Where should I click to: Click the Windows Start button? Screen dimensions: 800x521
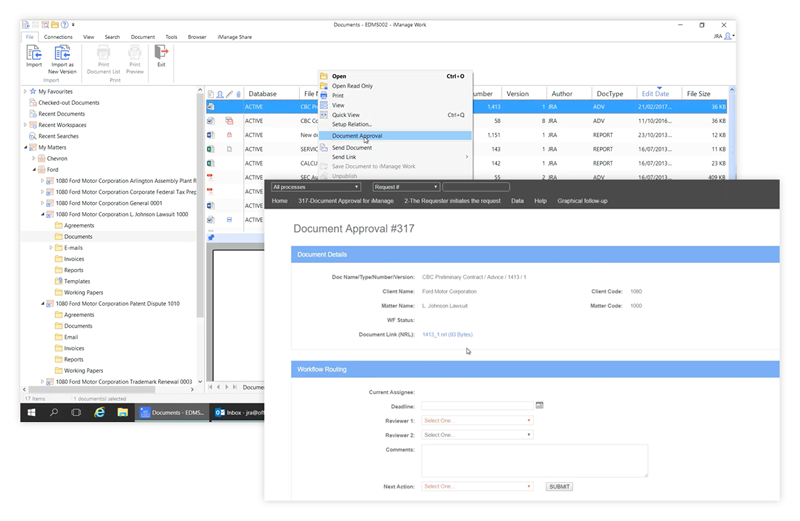(x=31, y=412)
